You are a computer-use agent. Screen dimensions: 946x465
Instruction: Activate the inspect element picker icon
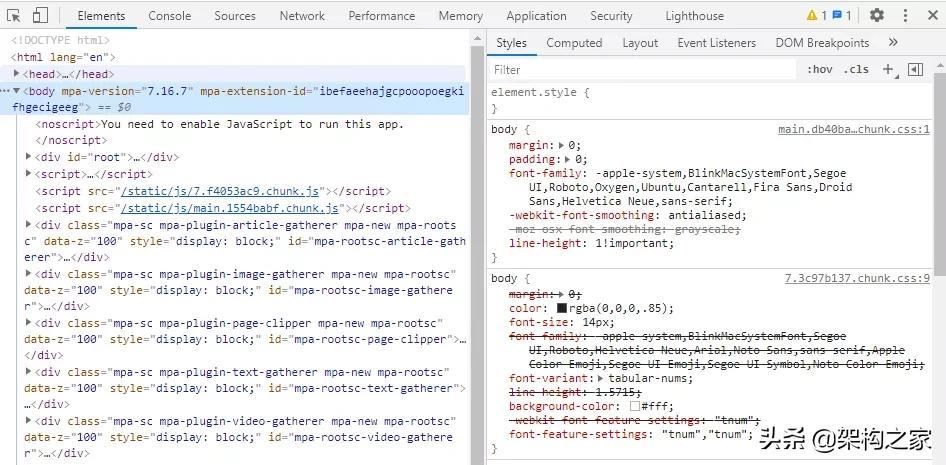coord(15,15)
